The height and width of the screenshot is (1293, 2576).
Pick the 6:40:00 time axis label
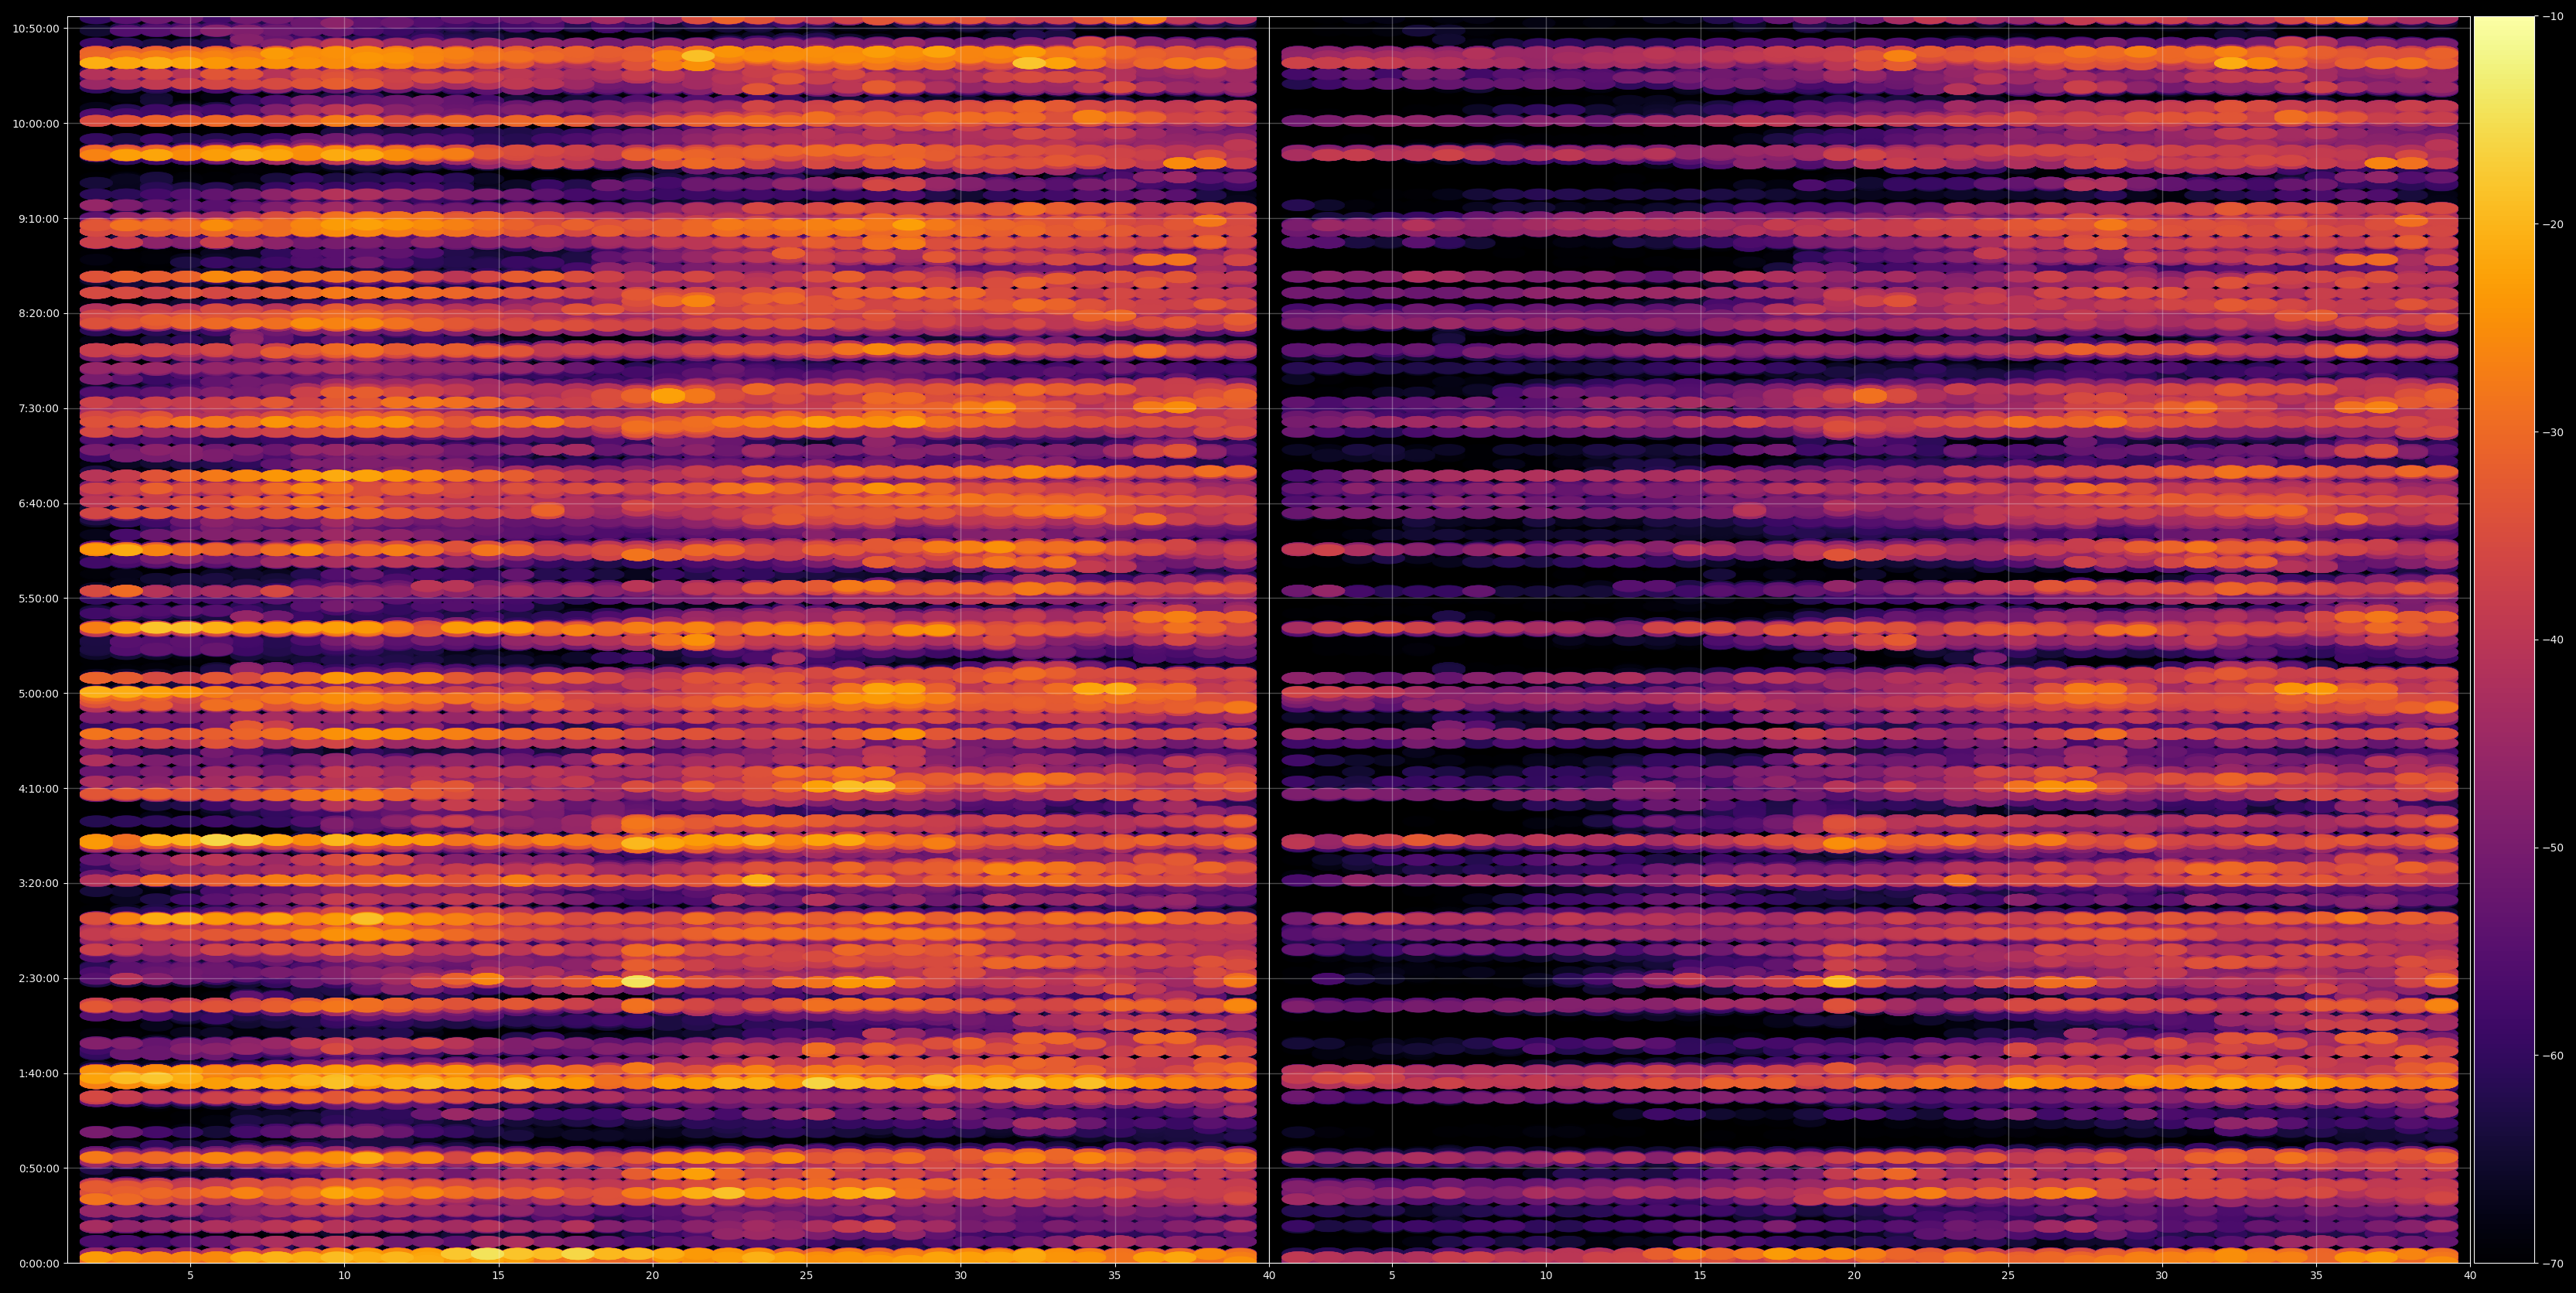coord(40,503)
